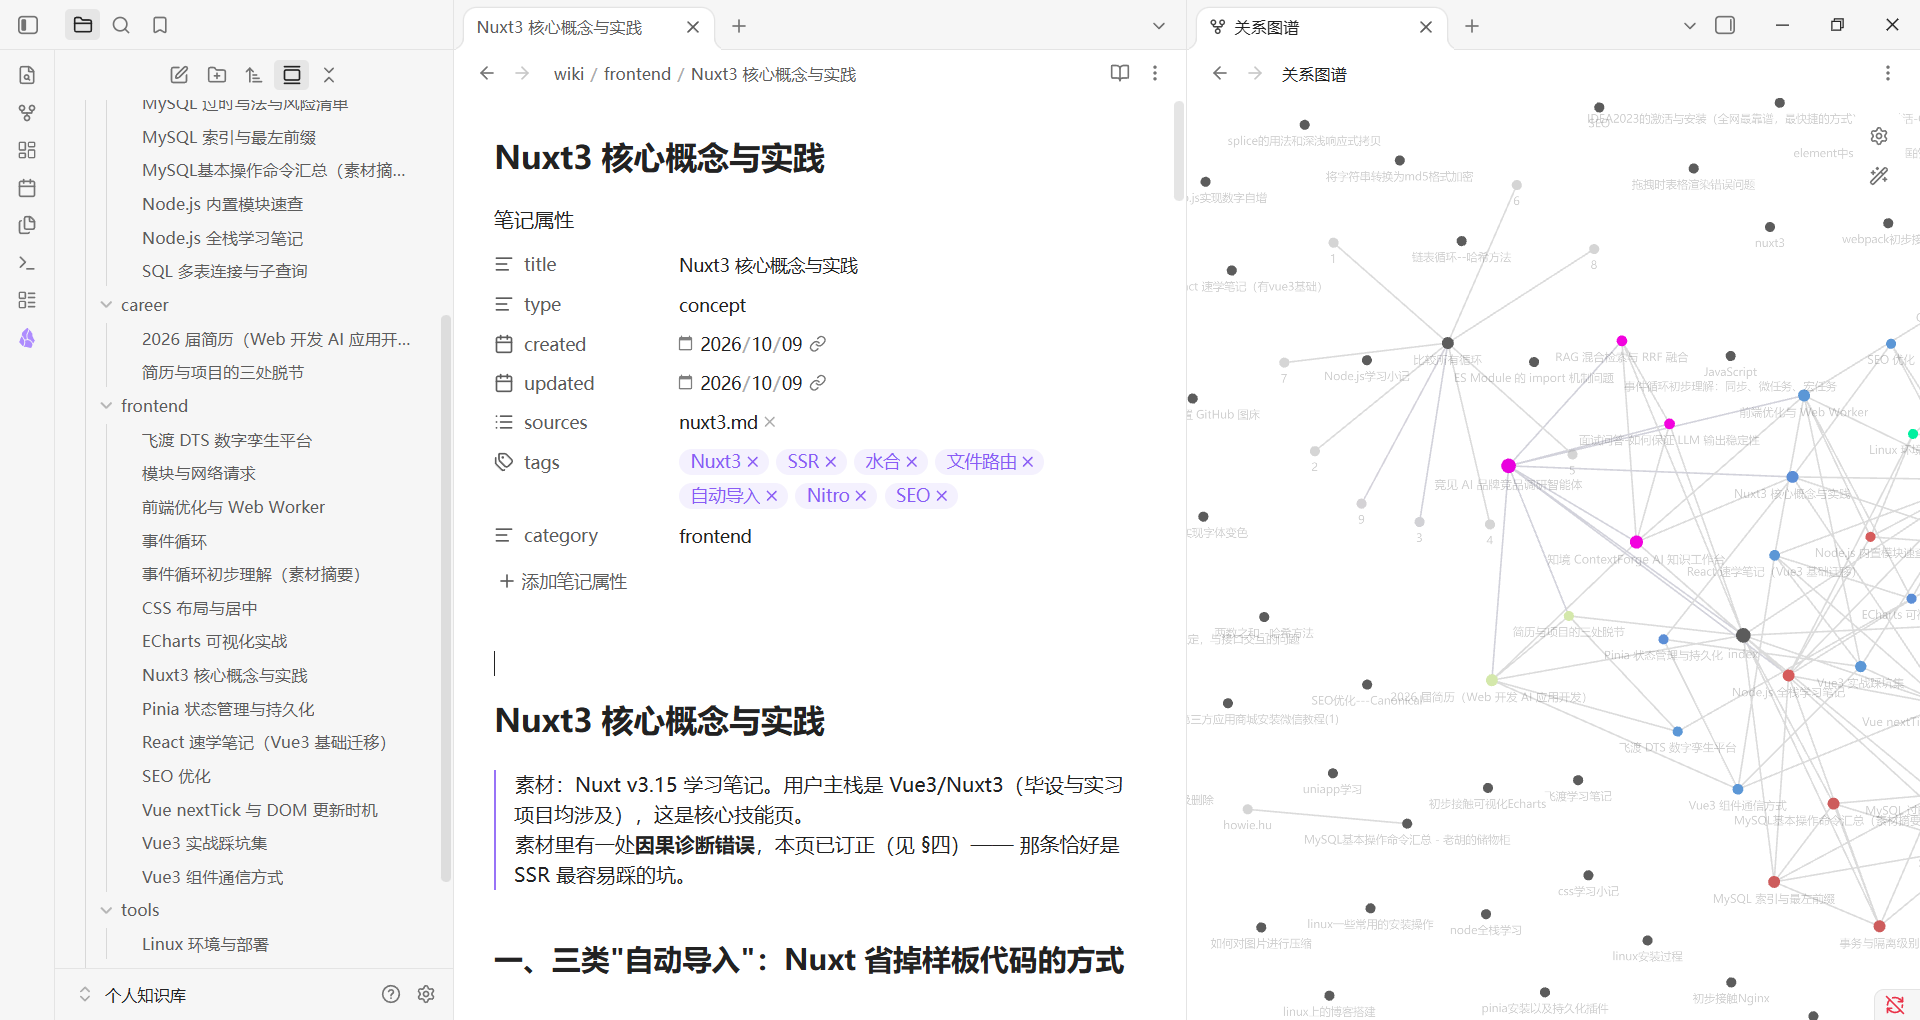Open the tab list dropdown for note pane
The image size is (1920, 1020).
pos(1159,26)
